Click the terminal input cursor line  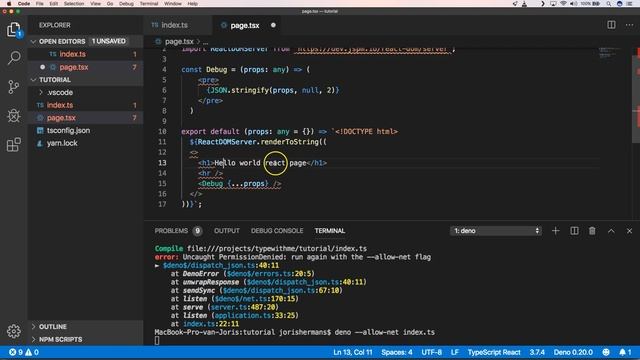157,340
